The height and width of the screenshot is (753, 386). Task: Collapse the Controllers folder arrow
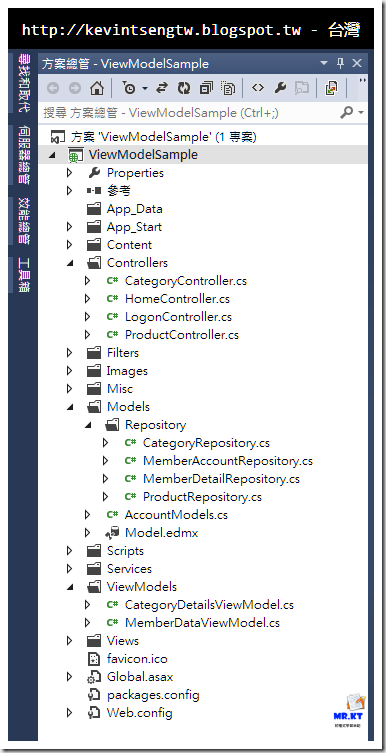coord(70,263)
